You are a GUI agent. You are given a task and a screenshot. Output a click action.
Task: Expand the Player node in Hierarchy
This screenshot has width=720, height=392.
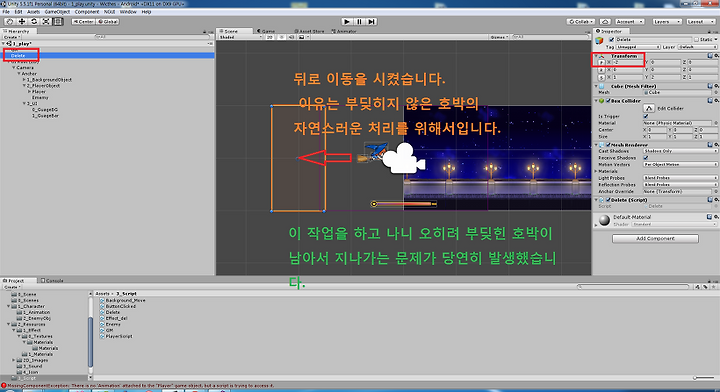click(x=29, y=91)
